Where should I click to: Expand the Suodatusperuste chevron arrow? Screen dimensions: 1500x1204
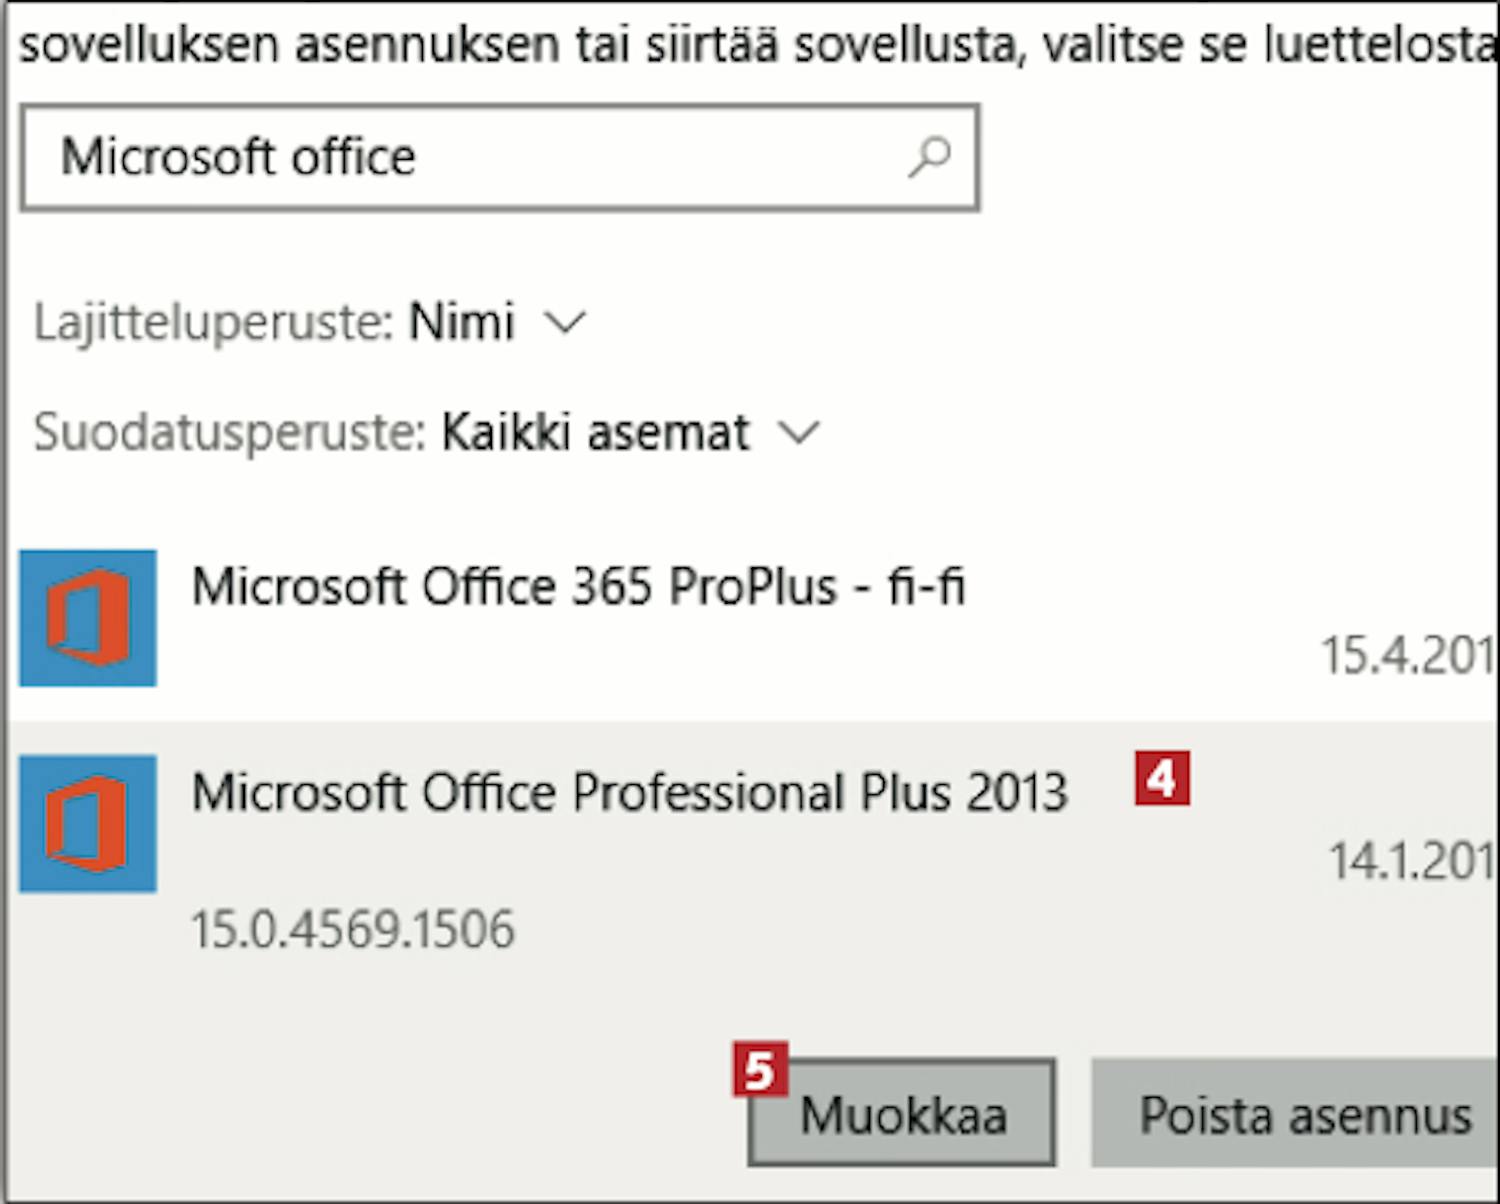(x=798, y=433)
